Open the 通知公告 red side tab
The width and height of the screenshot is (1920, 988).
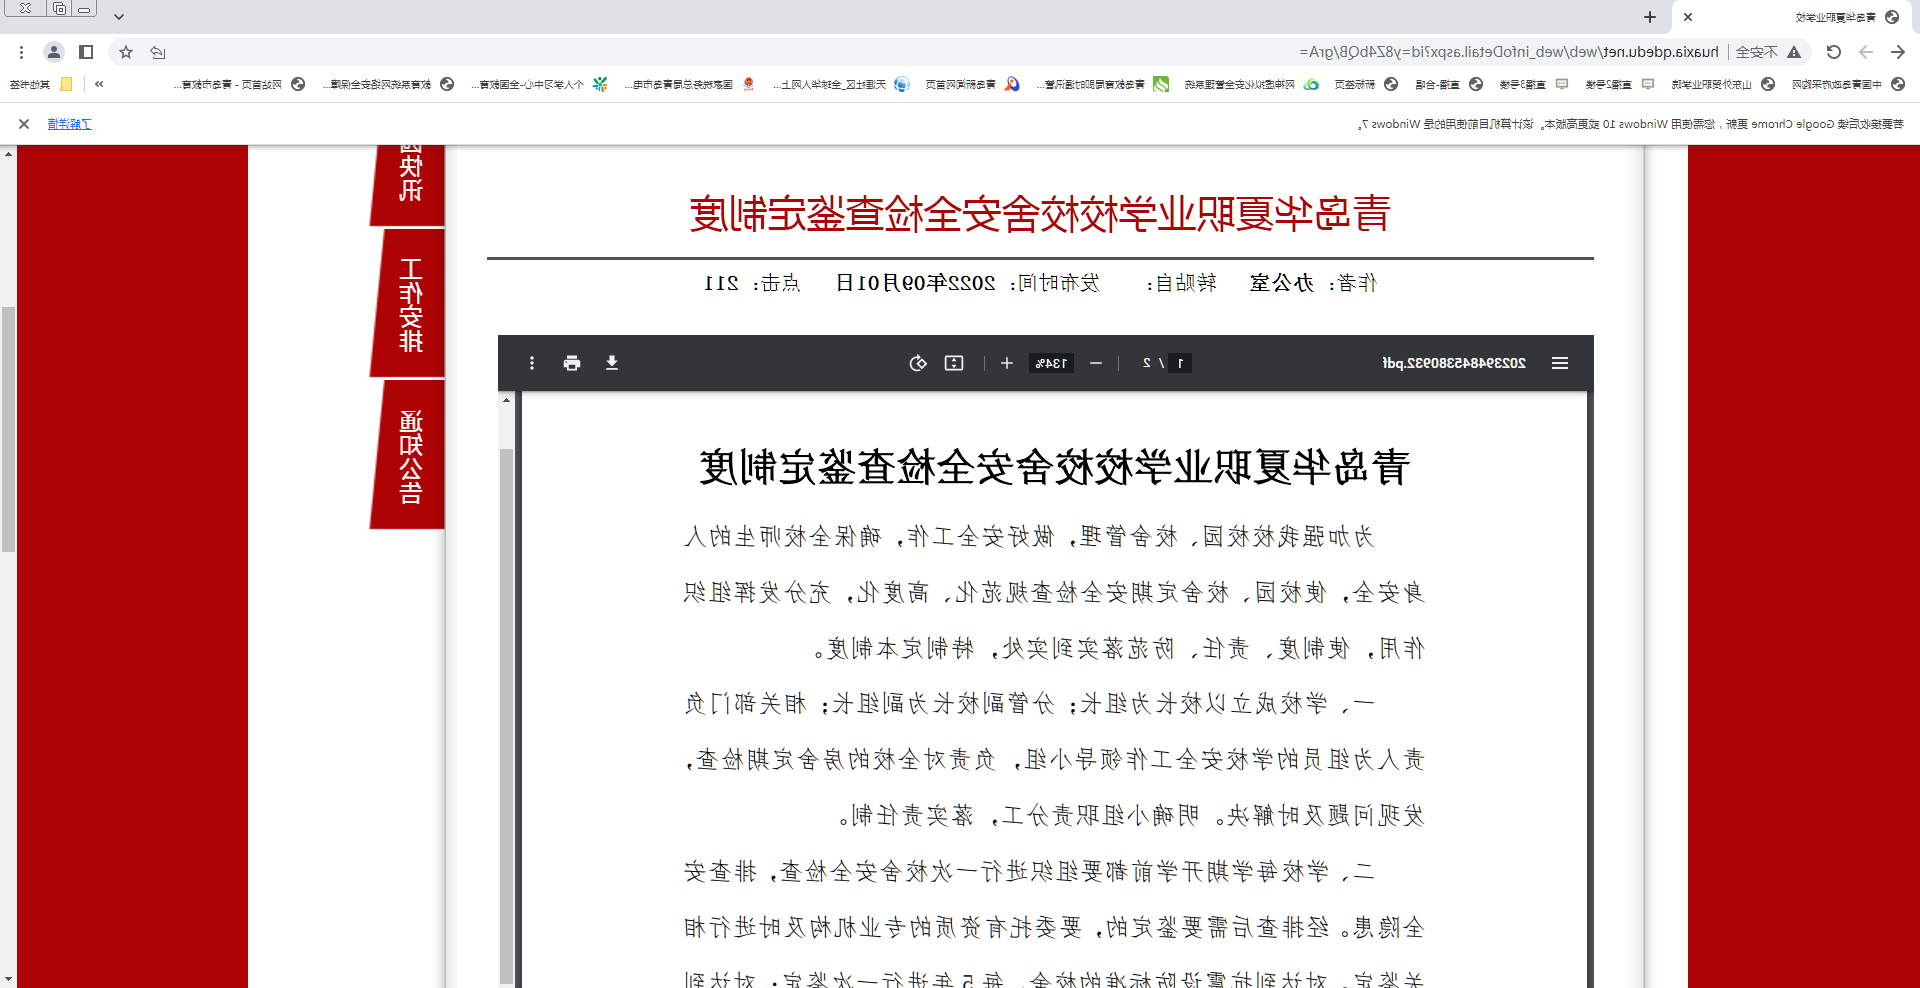(x=408, y=455)
